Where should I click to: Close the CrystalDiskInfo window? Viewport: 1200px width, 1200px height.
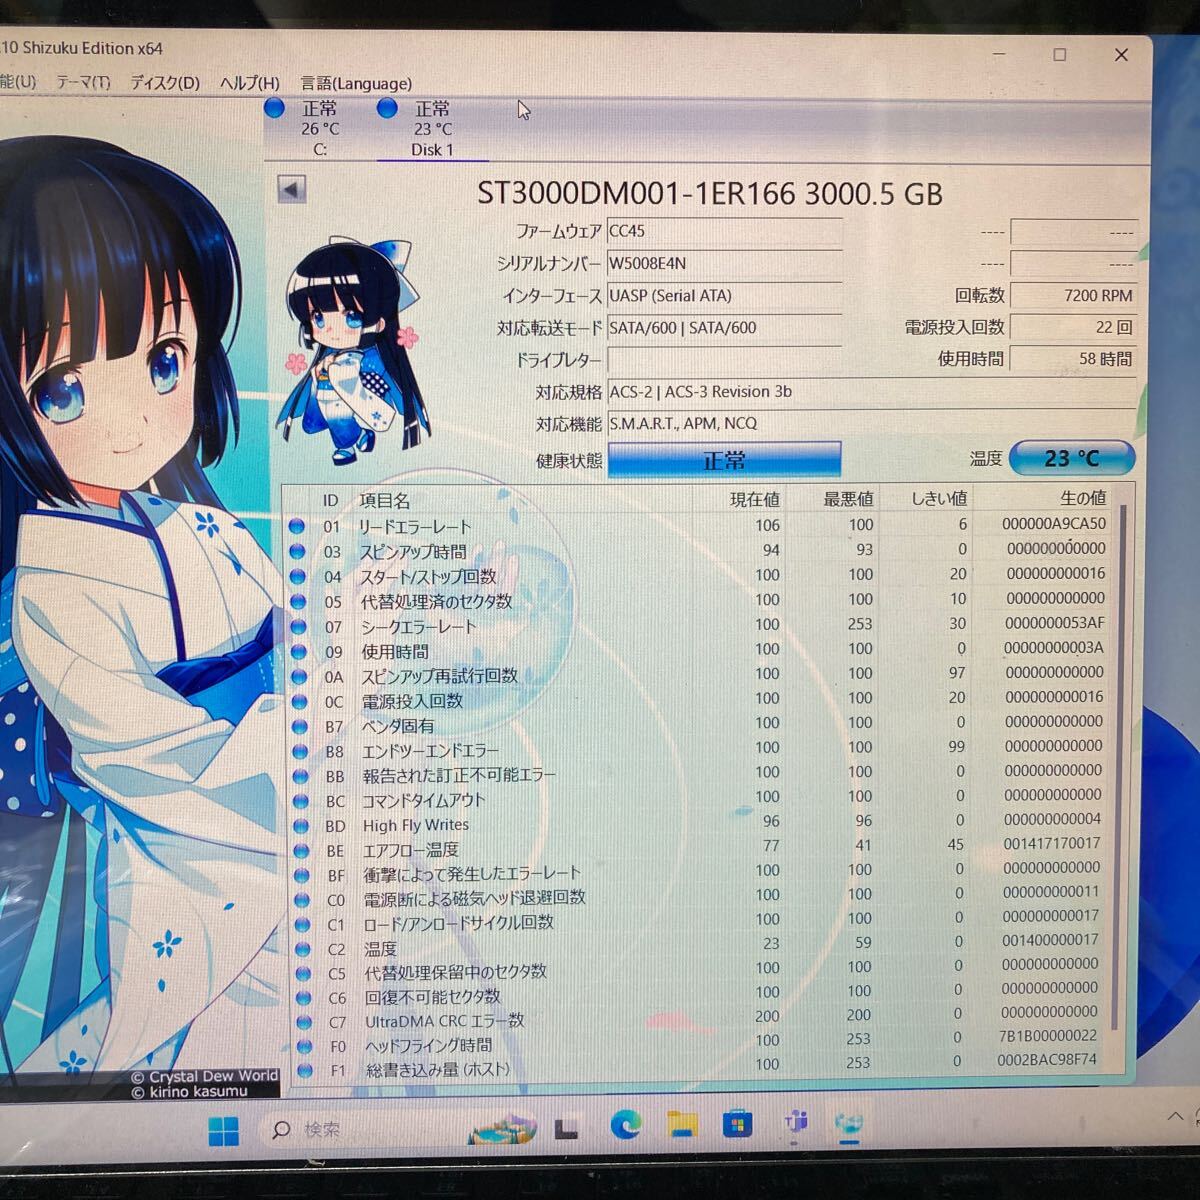1121,55
